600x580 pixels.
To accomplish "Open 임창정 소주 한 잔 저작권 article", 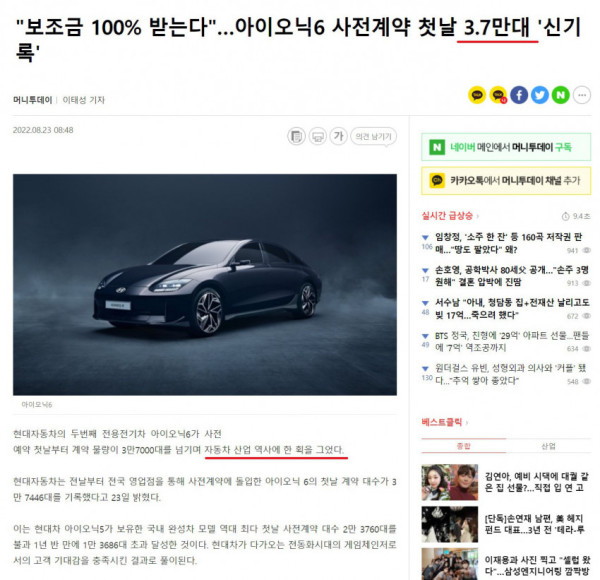I will pyautogui.click(x=509, y=243).
